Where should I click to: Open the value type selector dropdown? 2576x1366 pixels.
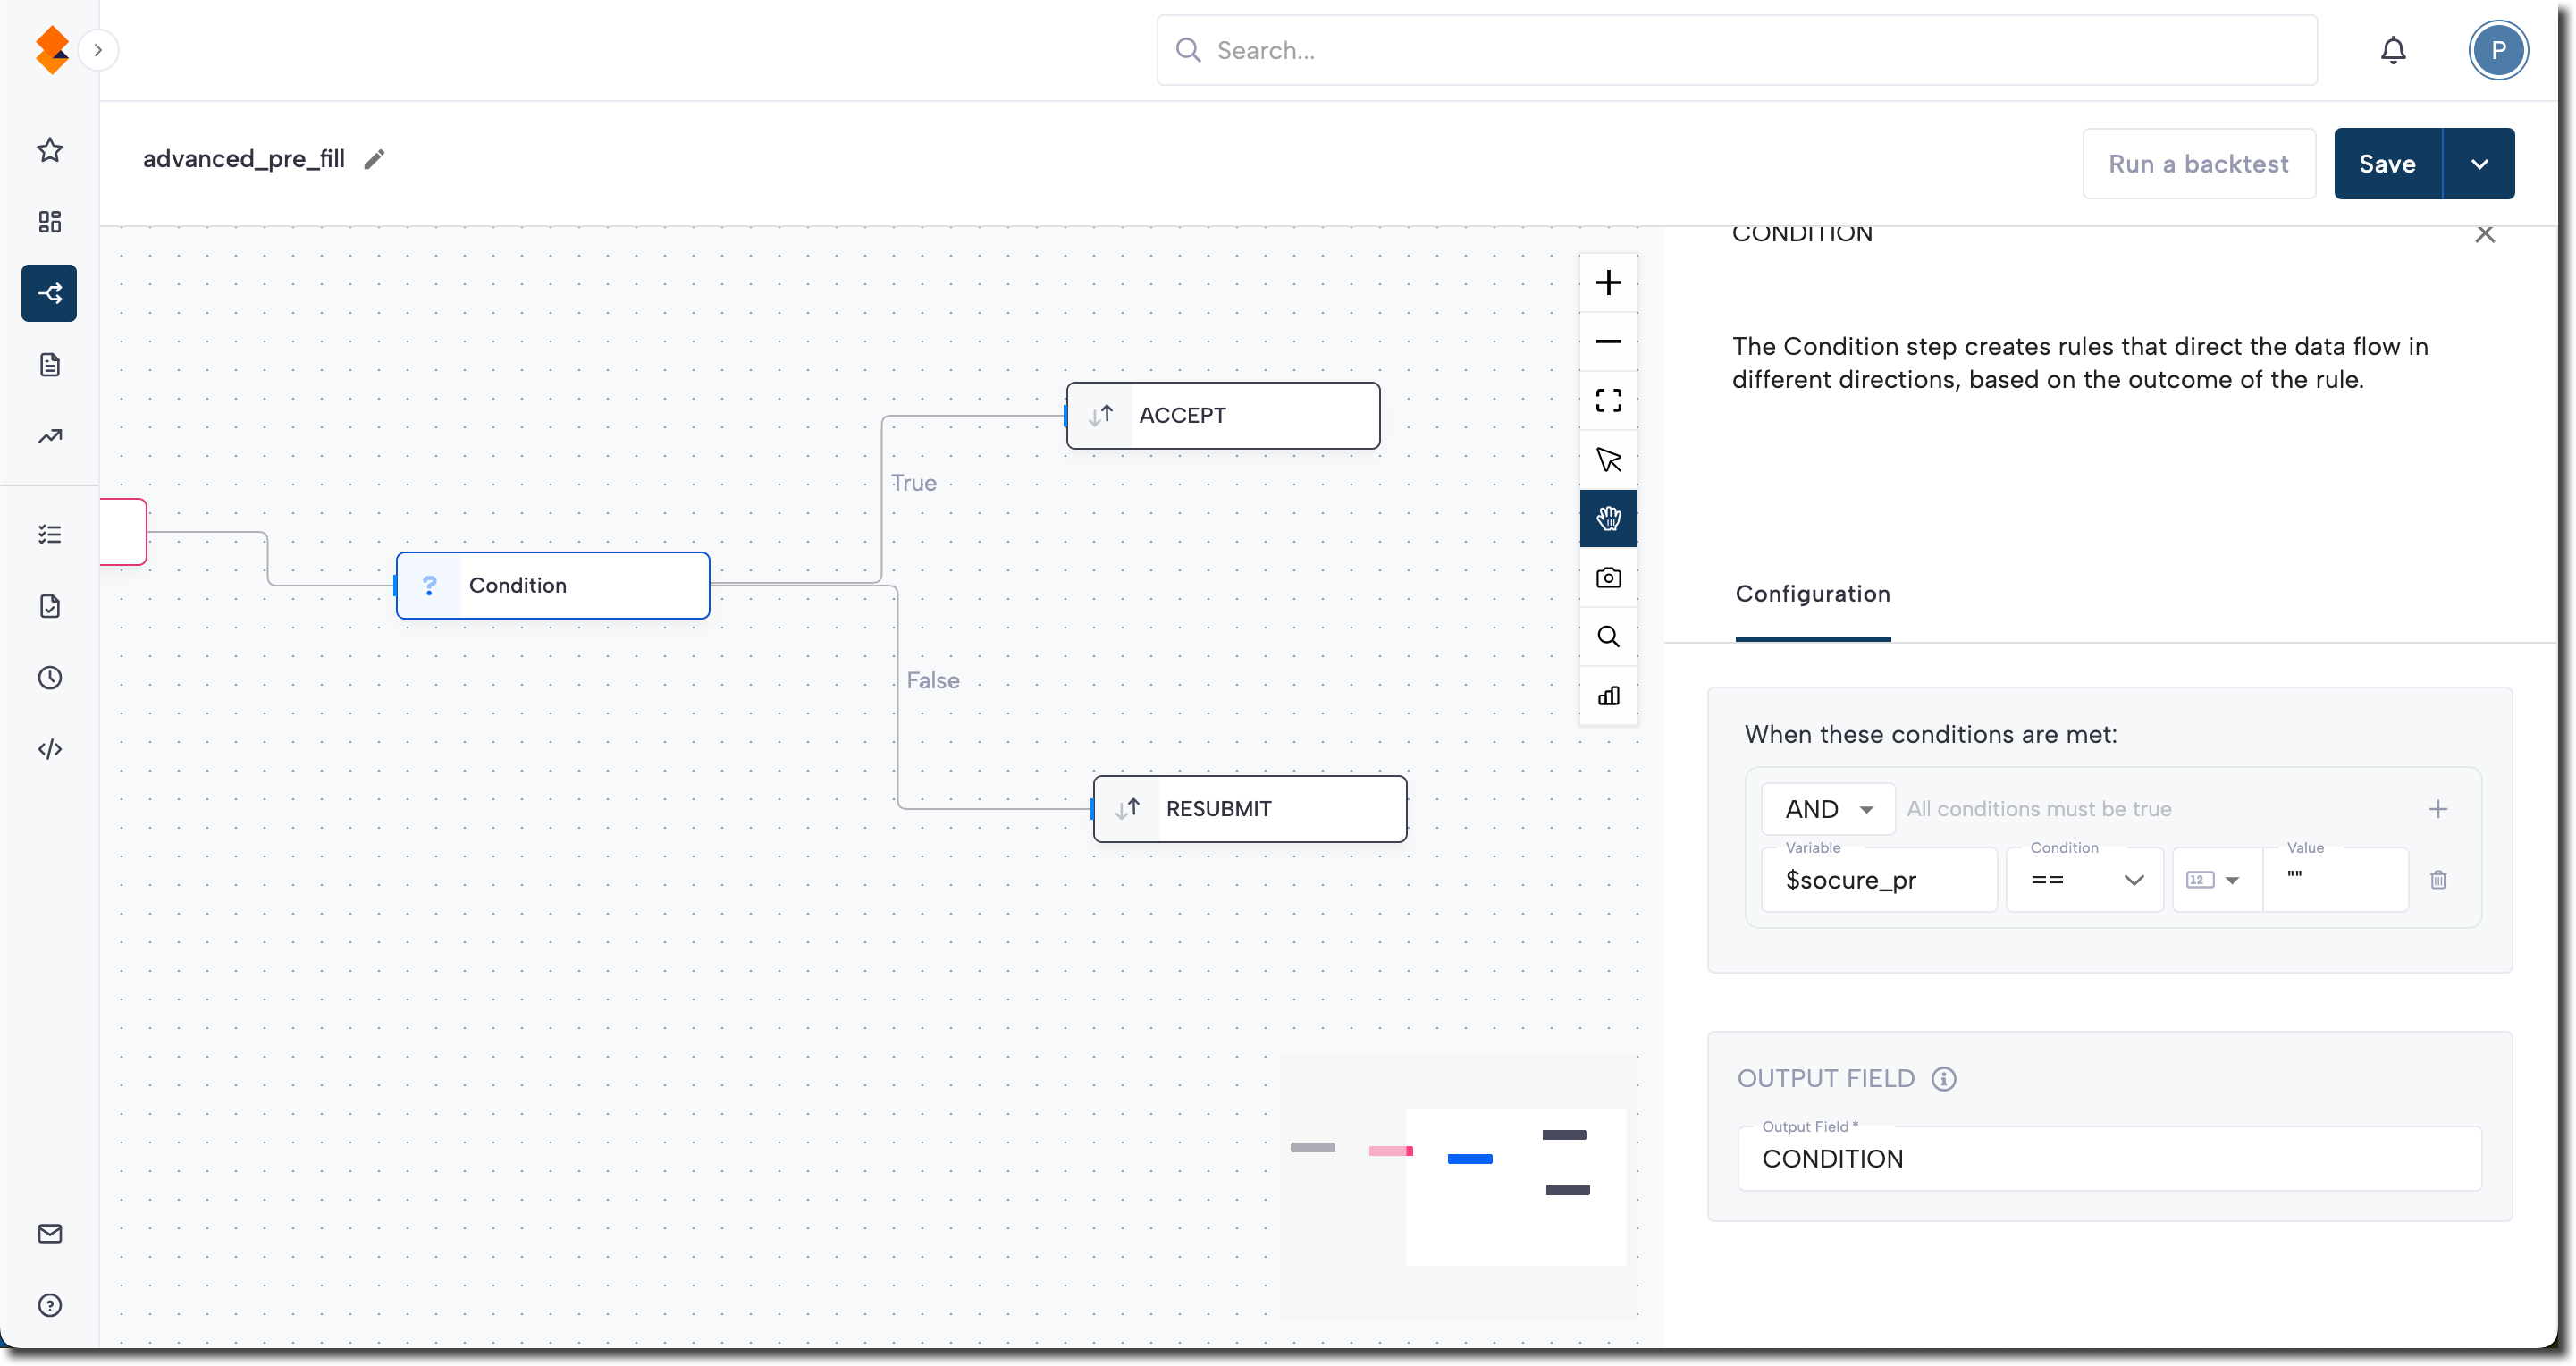(2214, 880)
